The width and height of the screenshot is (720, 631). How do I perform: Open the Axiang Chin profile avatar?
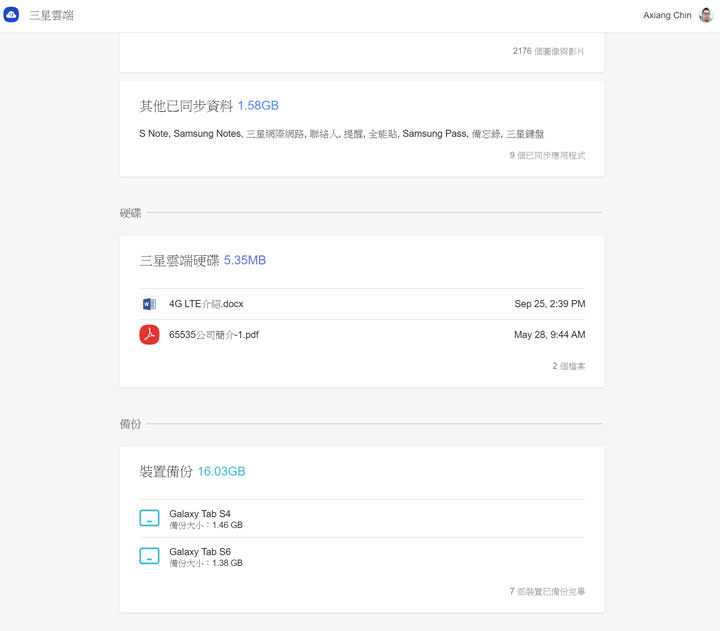click(706, 15)
